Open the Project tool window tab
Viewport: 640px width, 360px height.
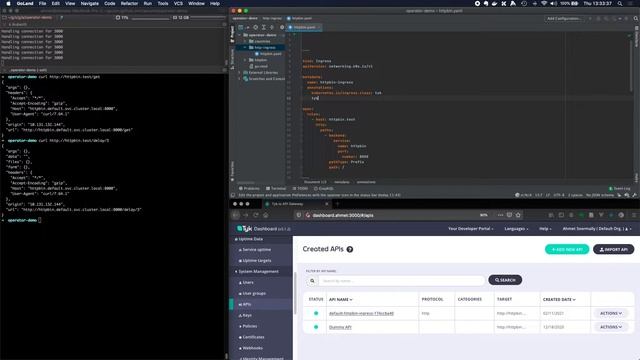tap(232, 34)
